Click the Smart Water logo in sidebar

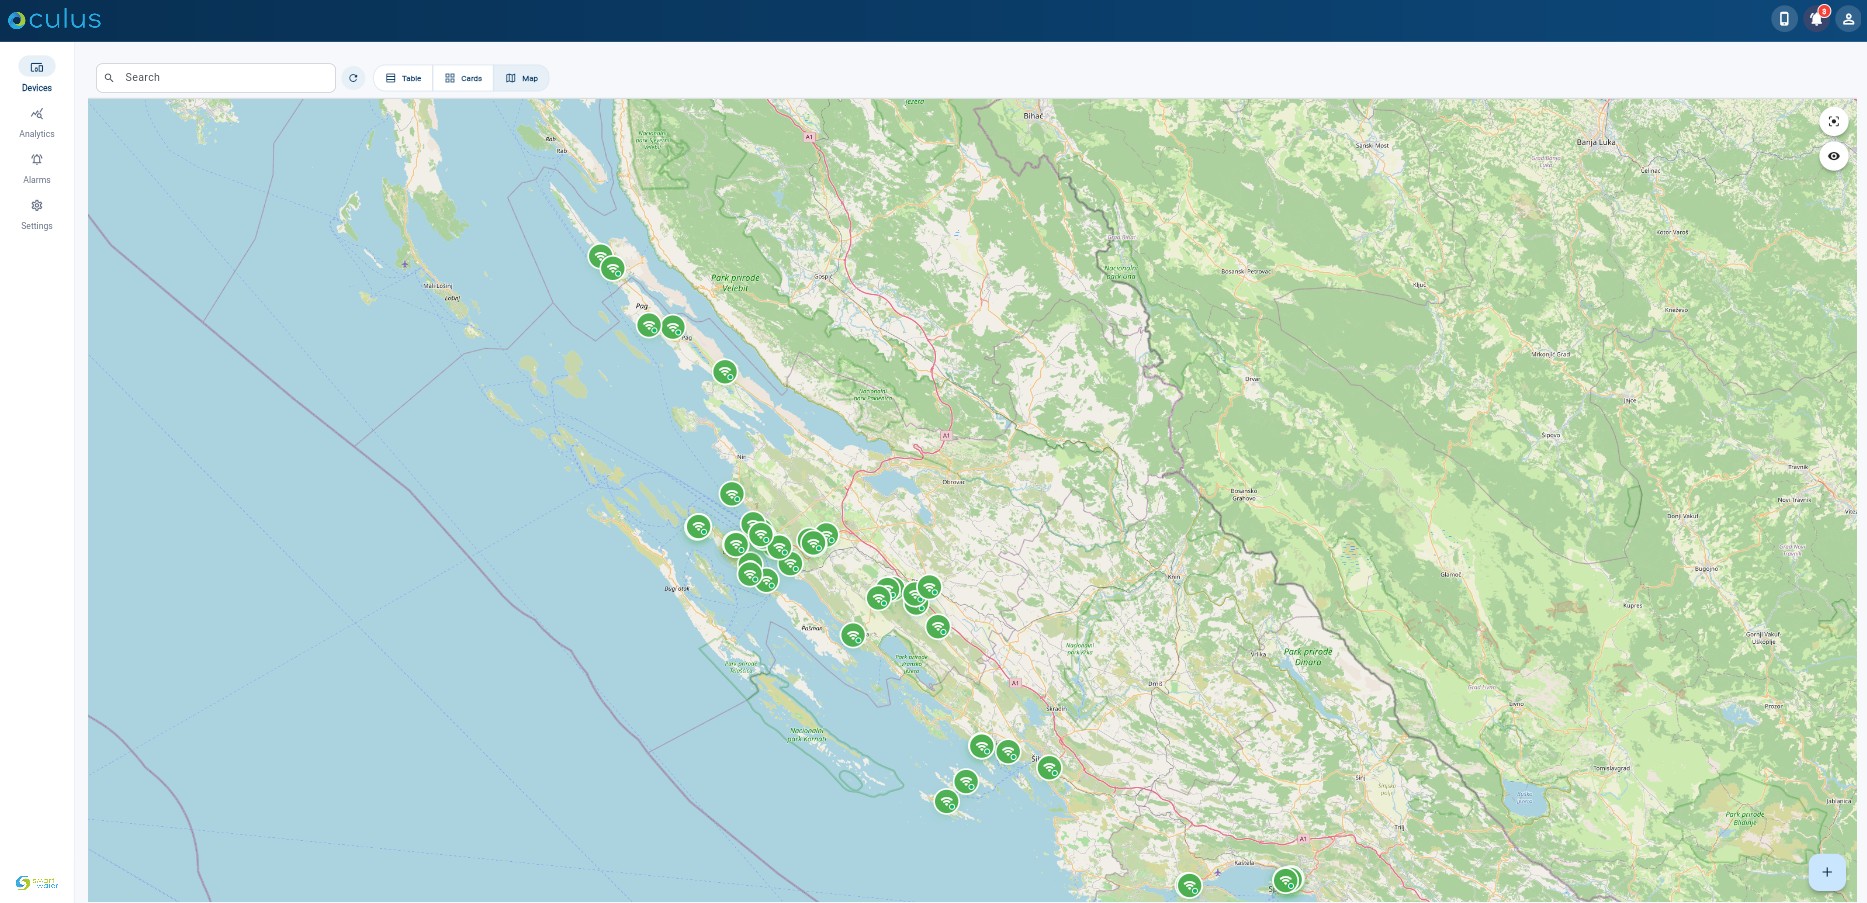point(37,882)
